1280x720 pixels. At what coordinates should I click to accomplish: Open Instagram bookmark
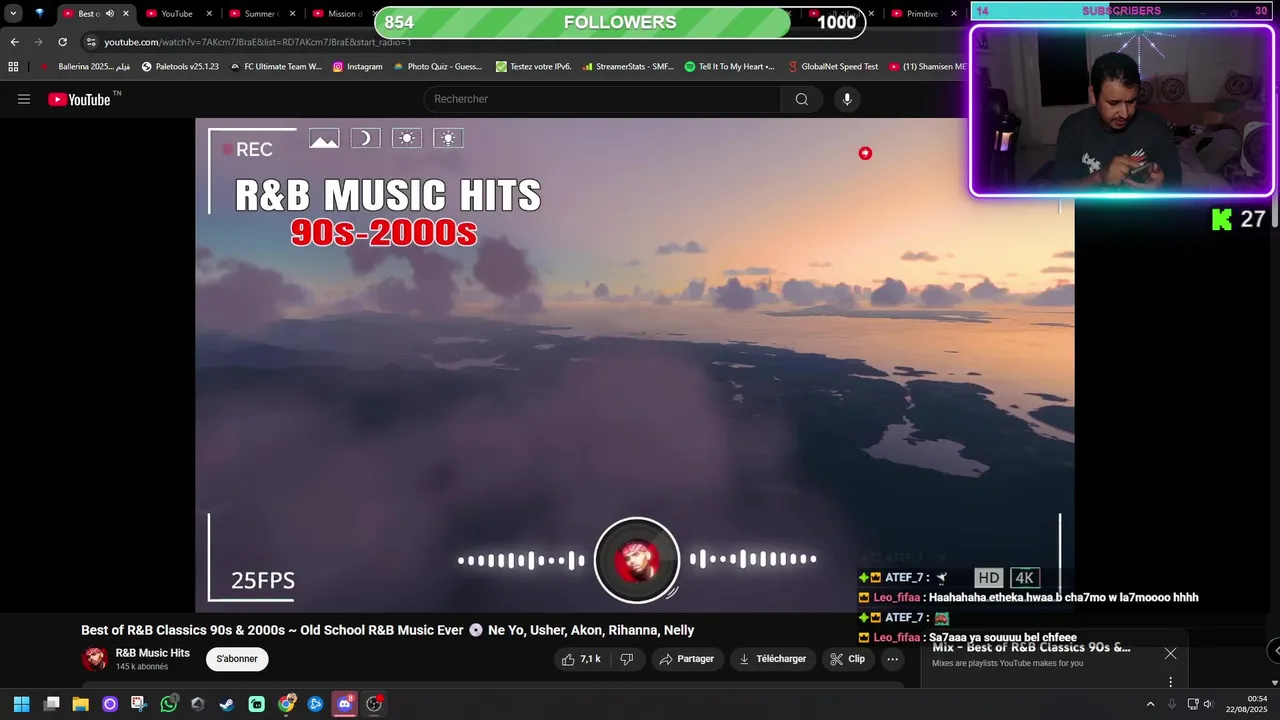(x=358, y=67)
